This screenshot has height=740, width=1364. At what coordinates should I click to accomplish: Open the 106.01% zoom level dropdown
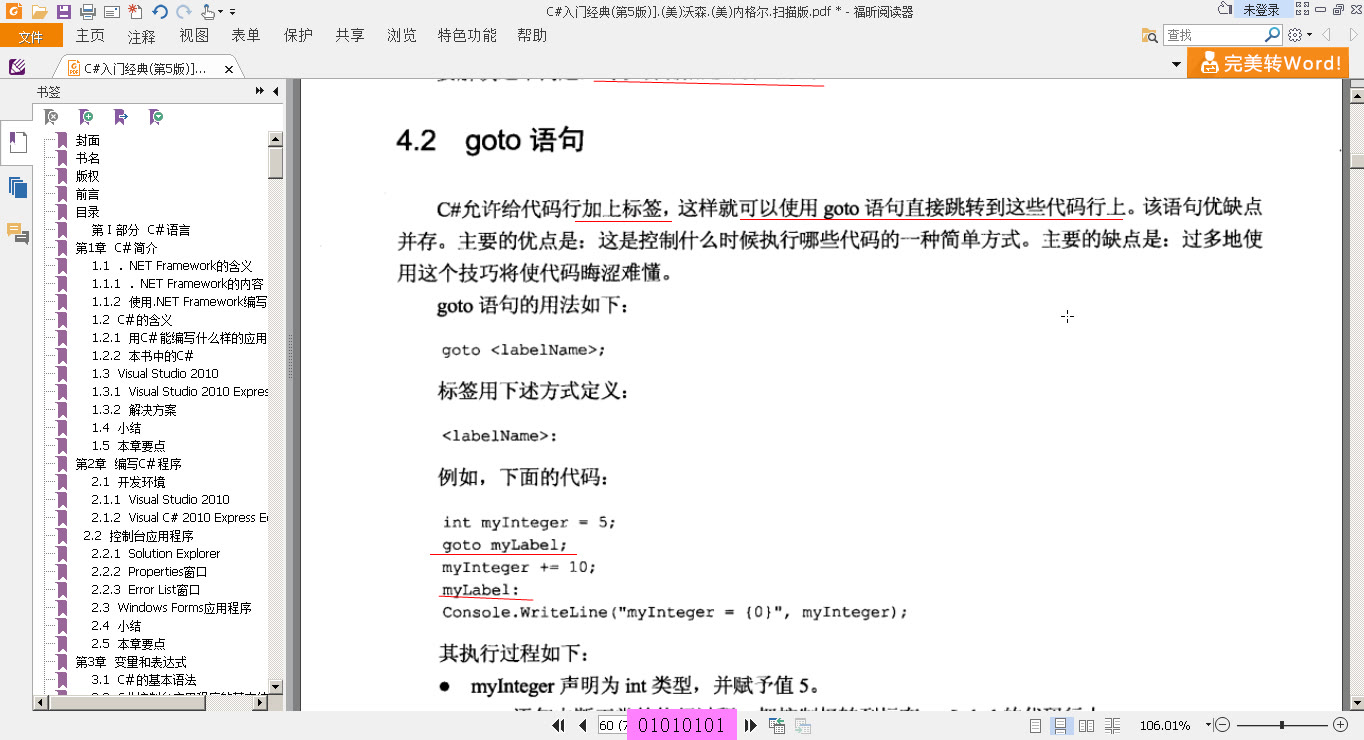1208,725
